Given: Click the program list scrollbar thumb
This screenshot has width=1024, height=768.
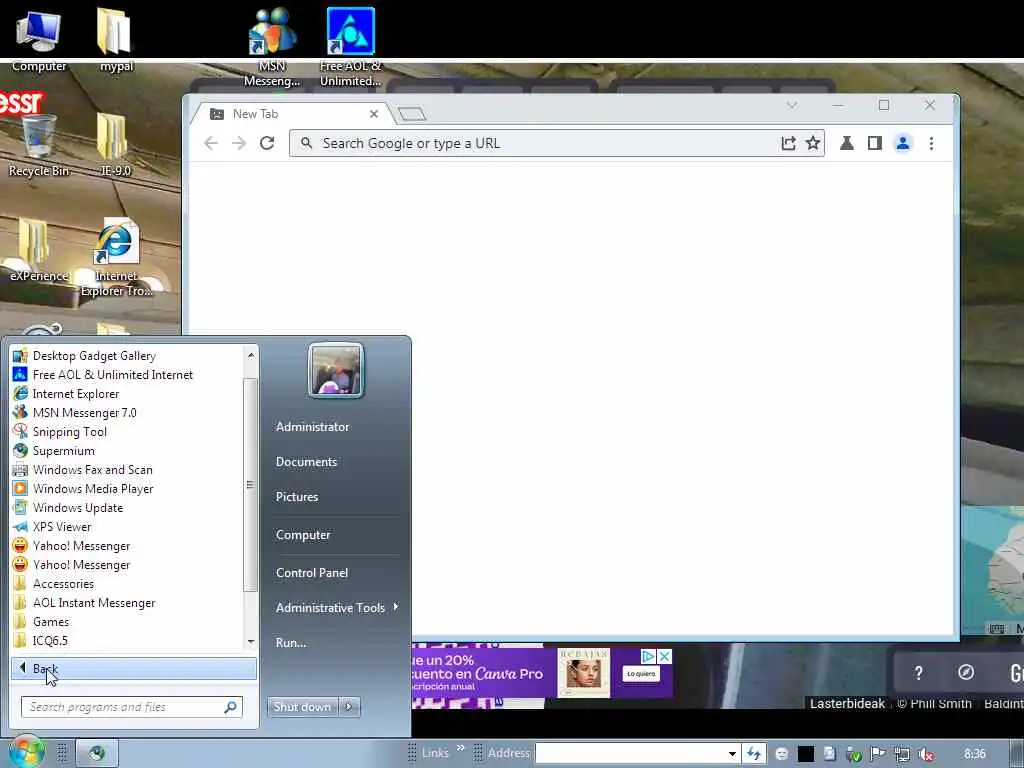Looking at the screenshot, I should [x=250, y=485].
